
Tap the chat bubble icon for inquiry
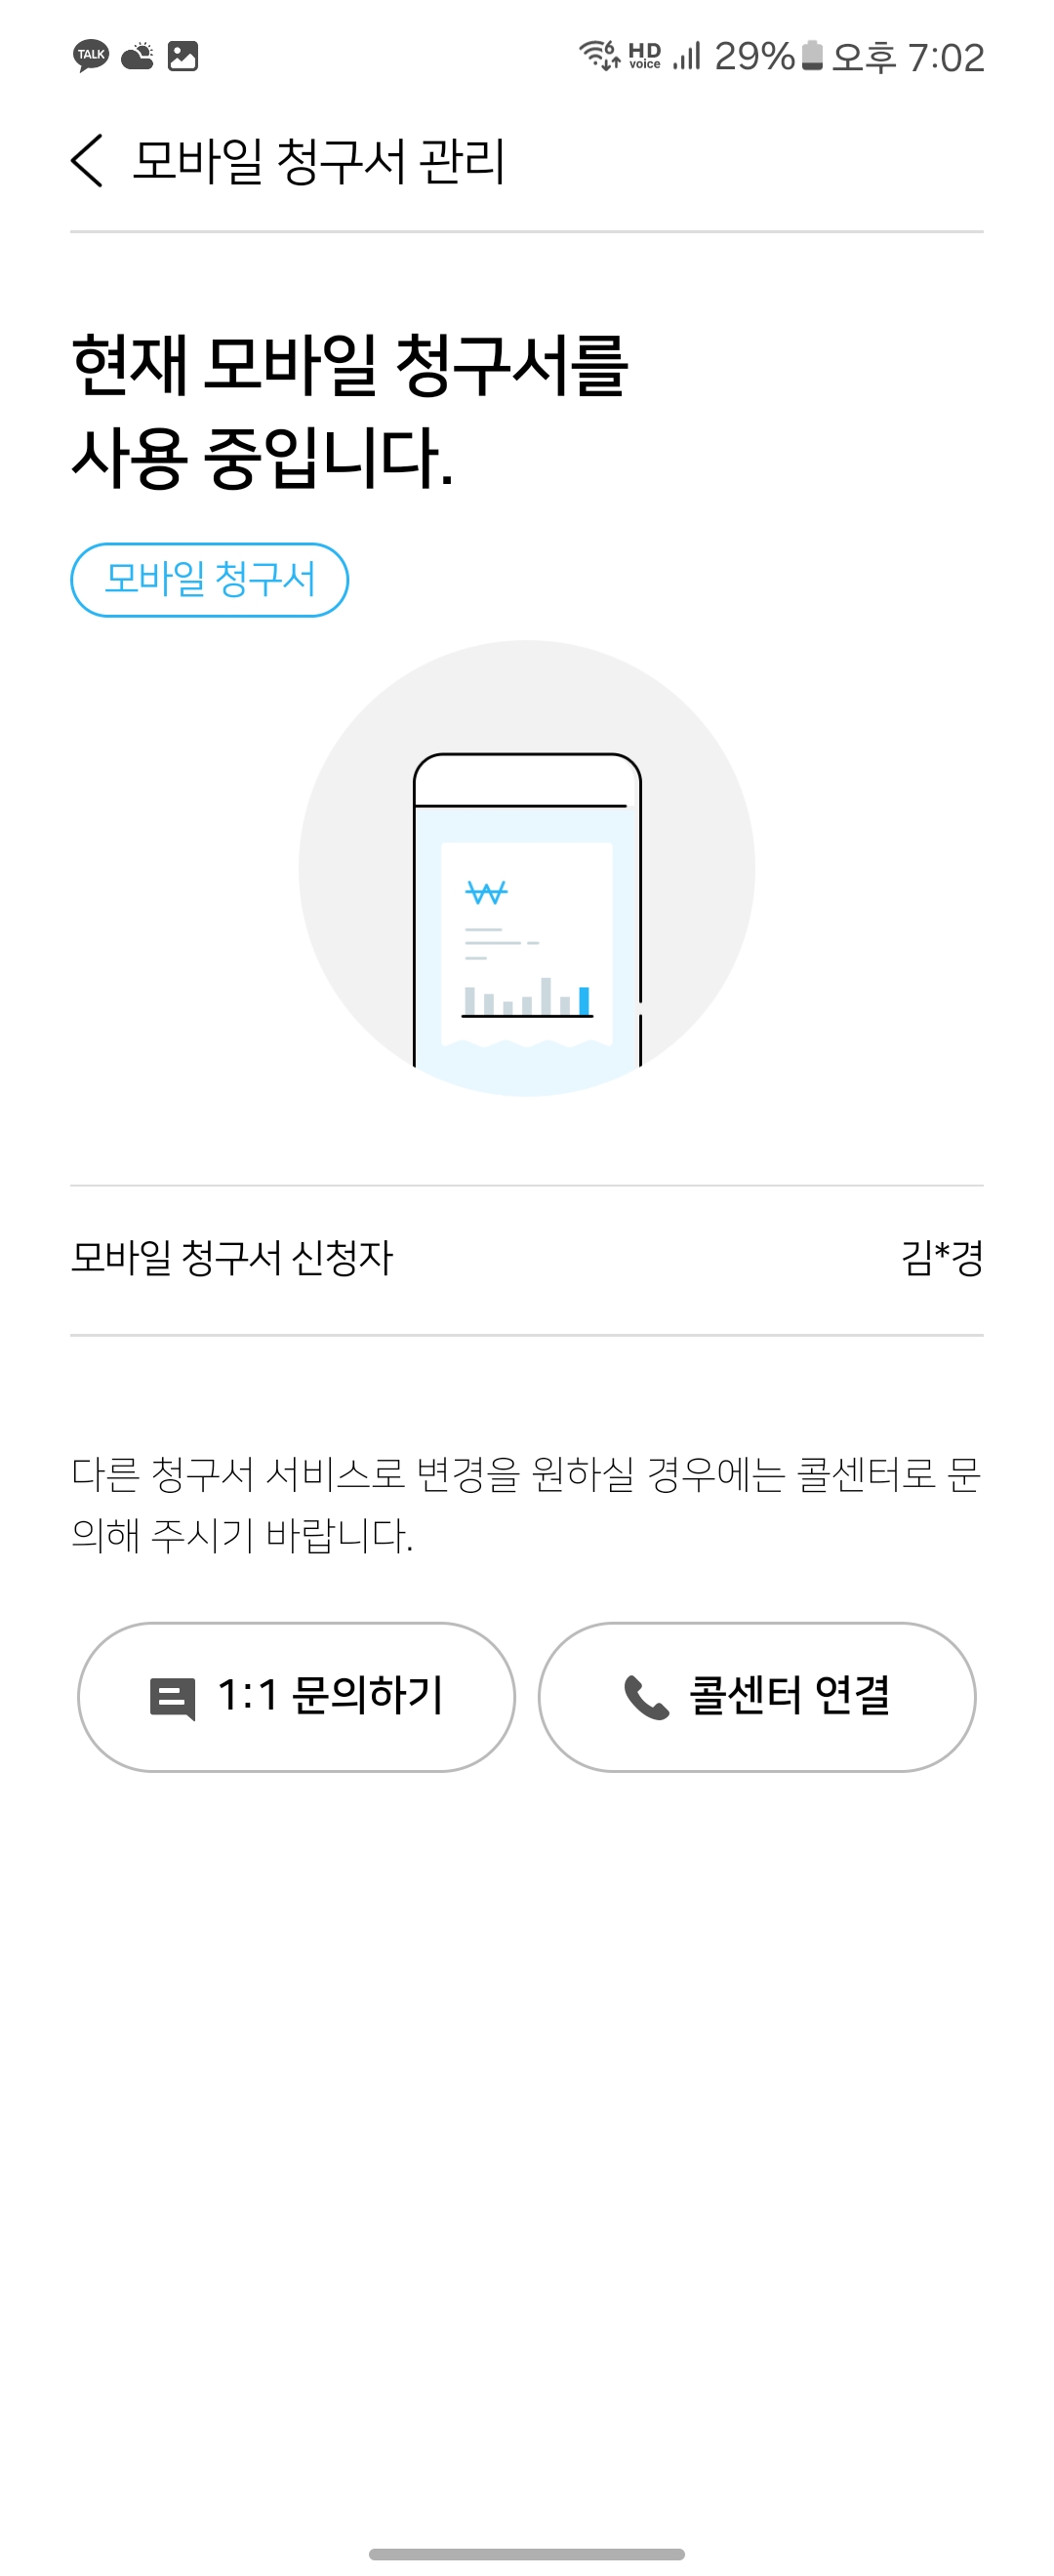172,1698
